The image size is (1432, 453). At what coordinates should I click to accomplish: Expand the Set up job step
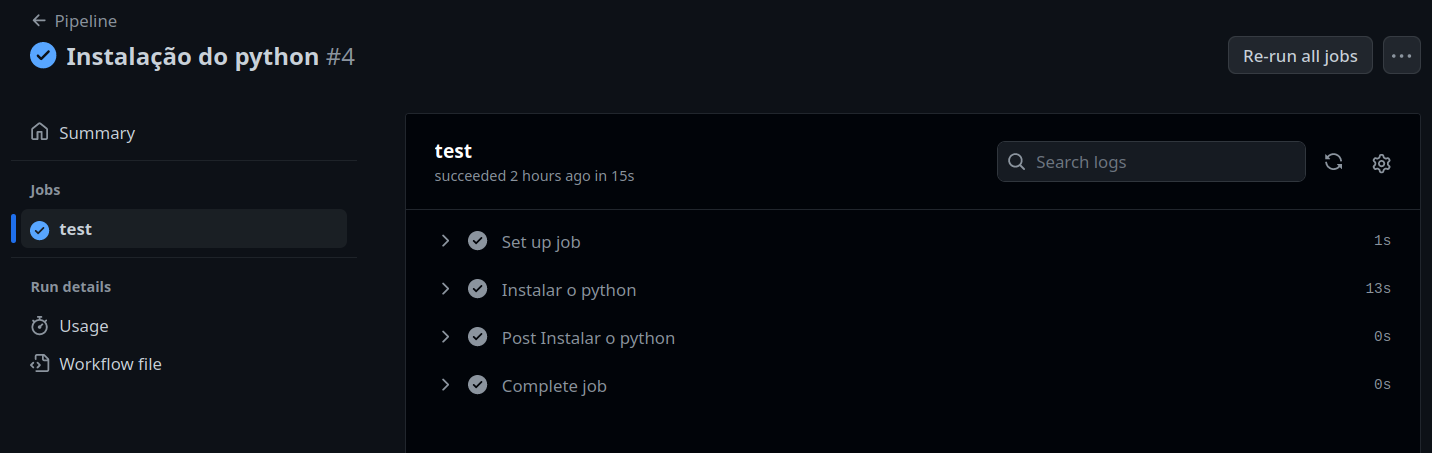point(446,241)
